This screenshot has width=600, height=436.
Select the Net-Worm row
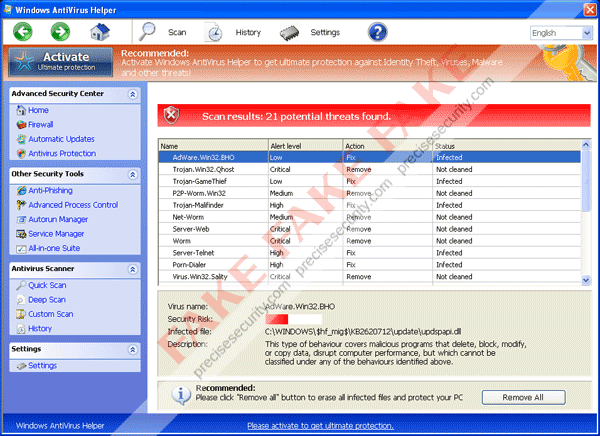[x=369, y=217]
